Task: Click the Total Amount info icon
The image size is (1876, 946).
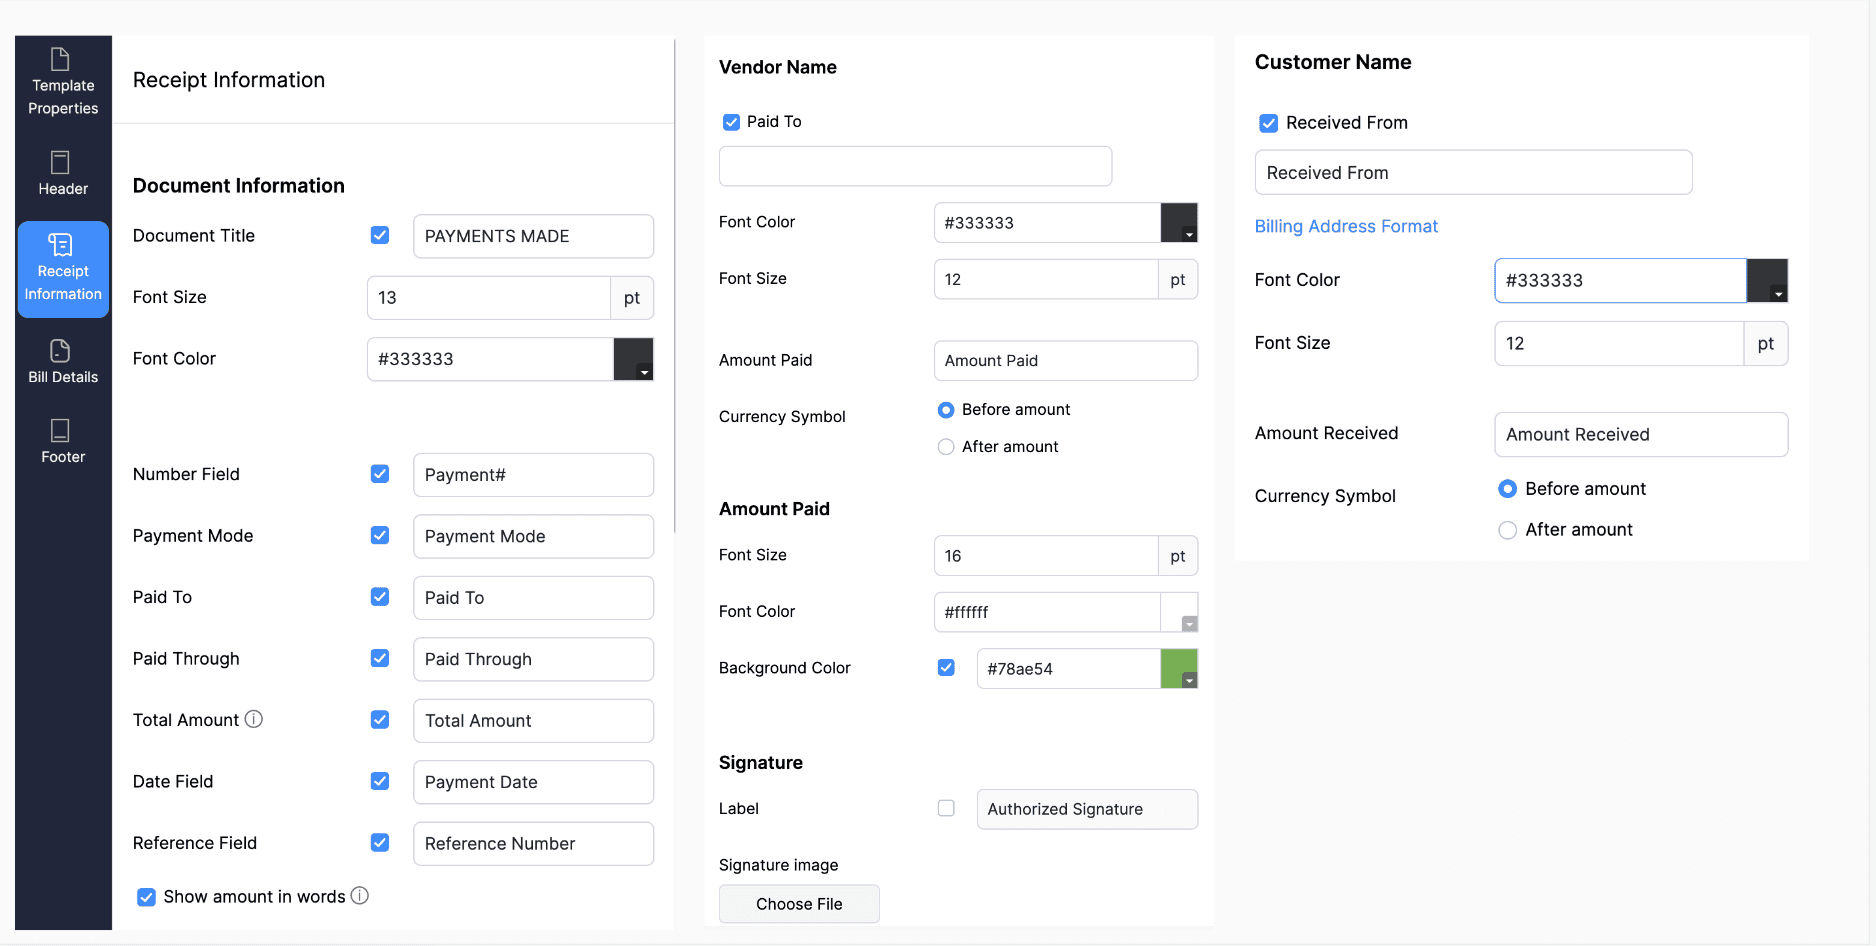Action: (254, 719)
